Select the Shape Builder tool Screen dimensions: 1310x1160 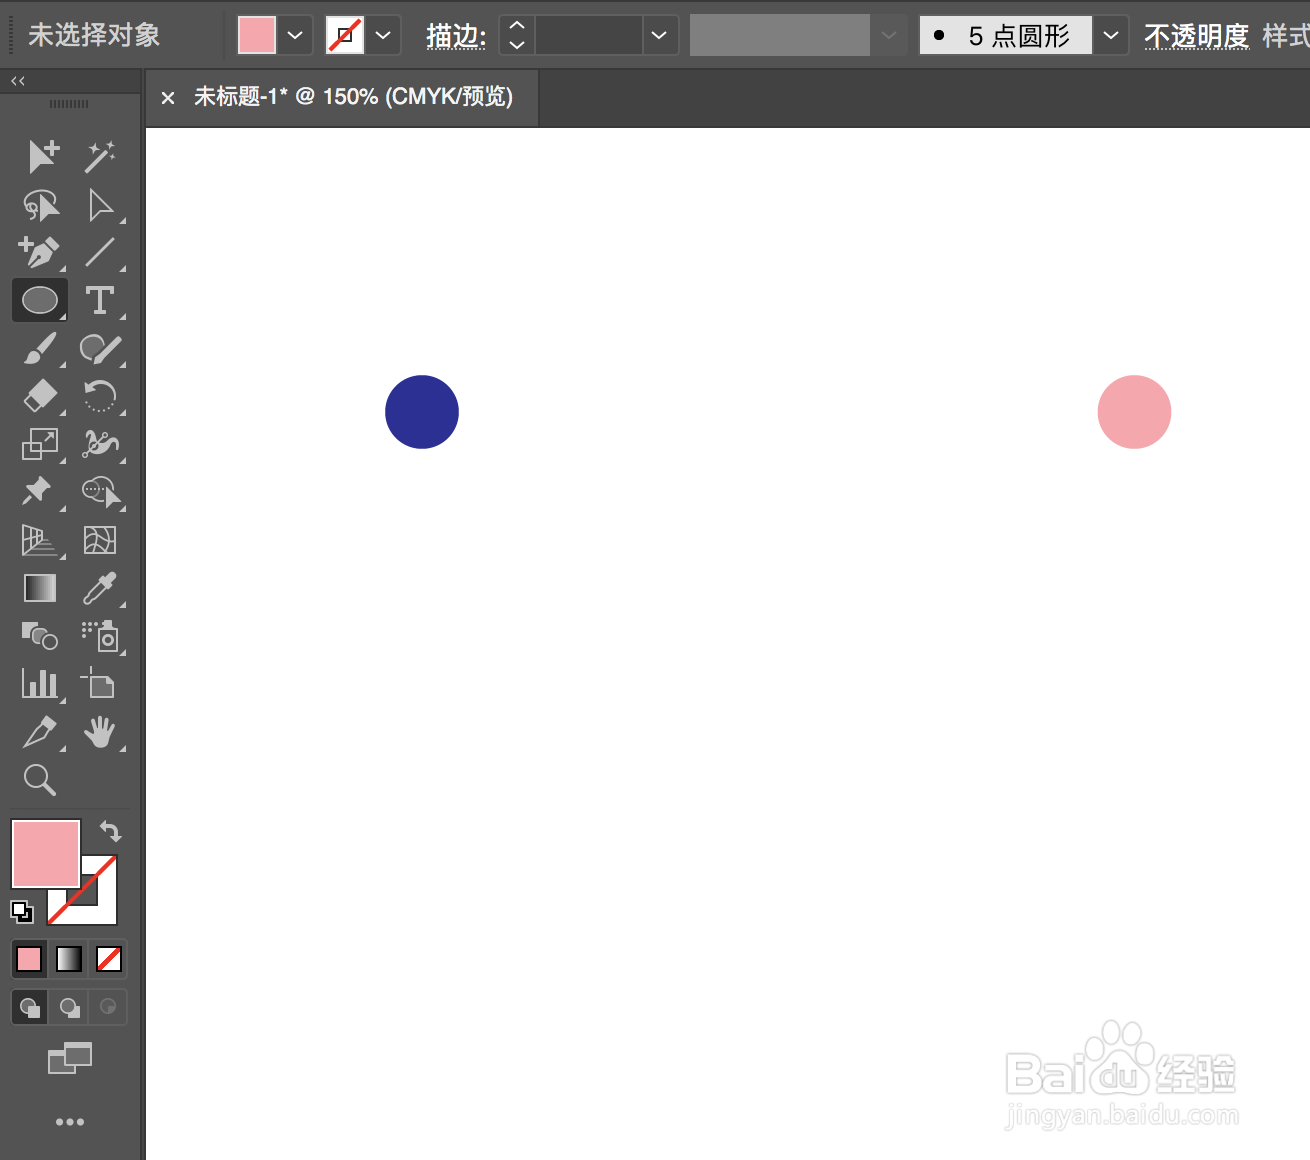coord(100,492)
